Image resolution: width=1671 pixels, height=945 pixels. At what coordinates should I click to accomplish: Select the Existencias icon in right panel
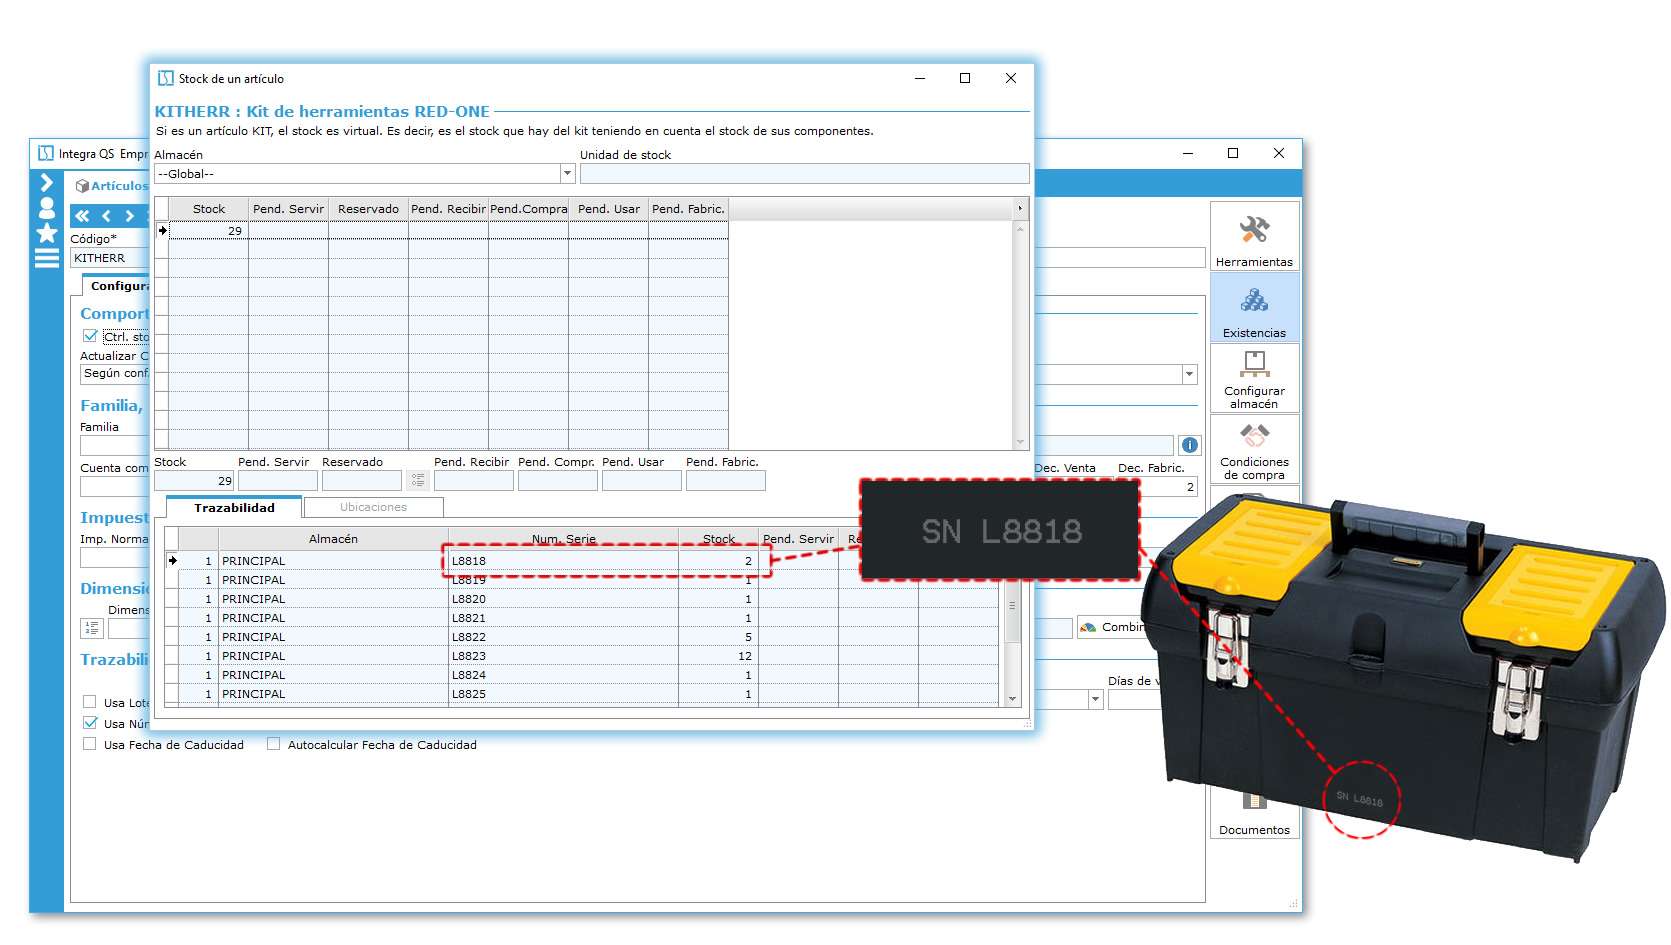1254,306
